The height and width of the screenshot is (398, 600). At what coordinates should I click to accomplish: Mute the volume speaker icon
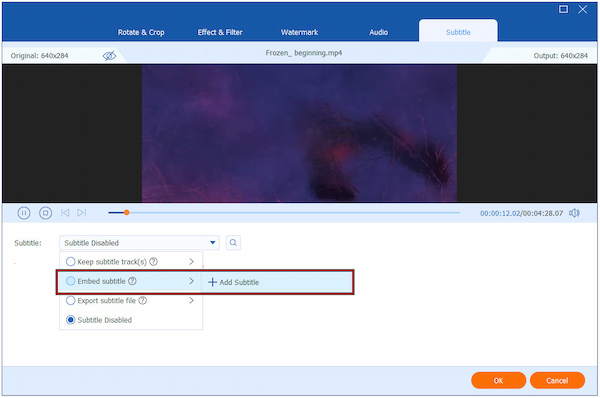(574, 213)
